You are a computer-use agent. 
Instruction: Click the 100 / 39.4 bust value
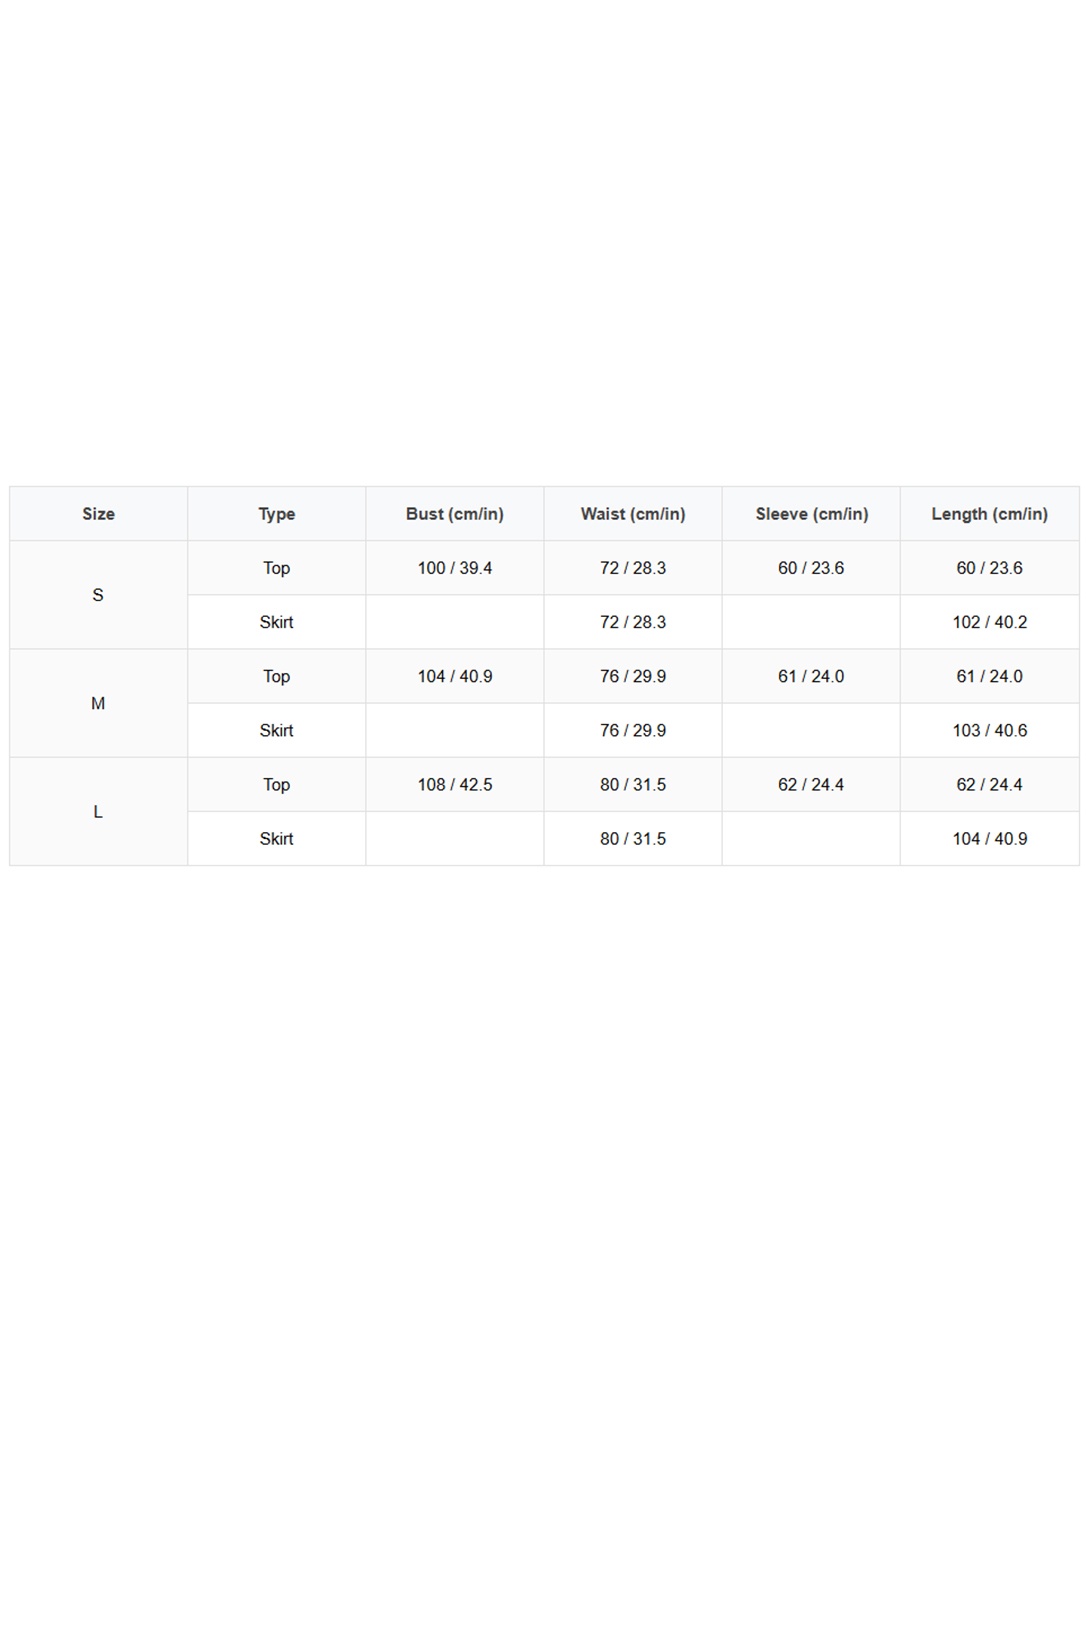point(455,568)
